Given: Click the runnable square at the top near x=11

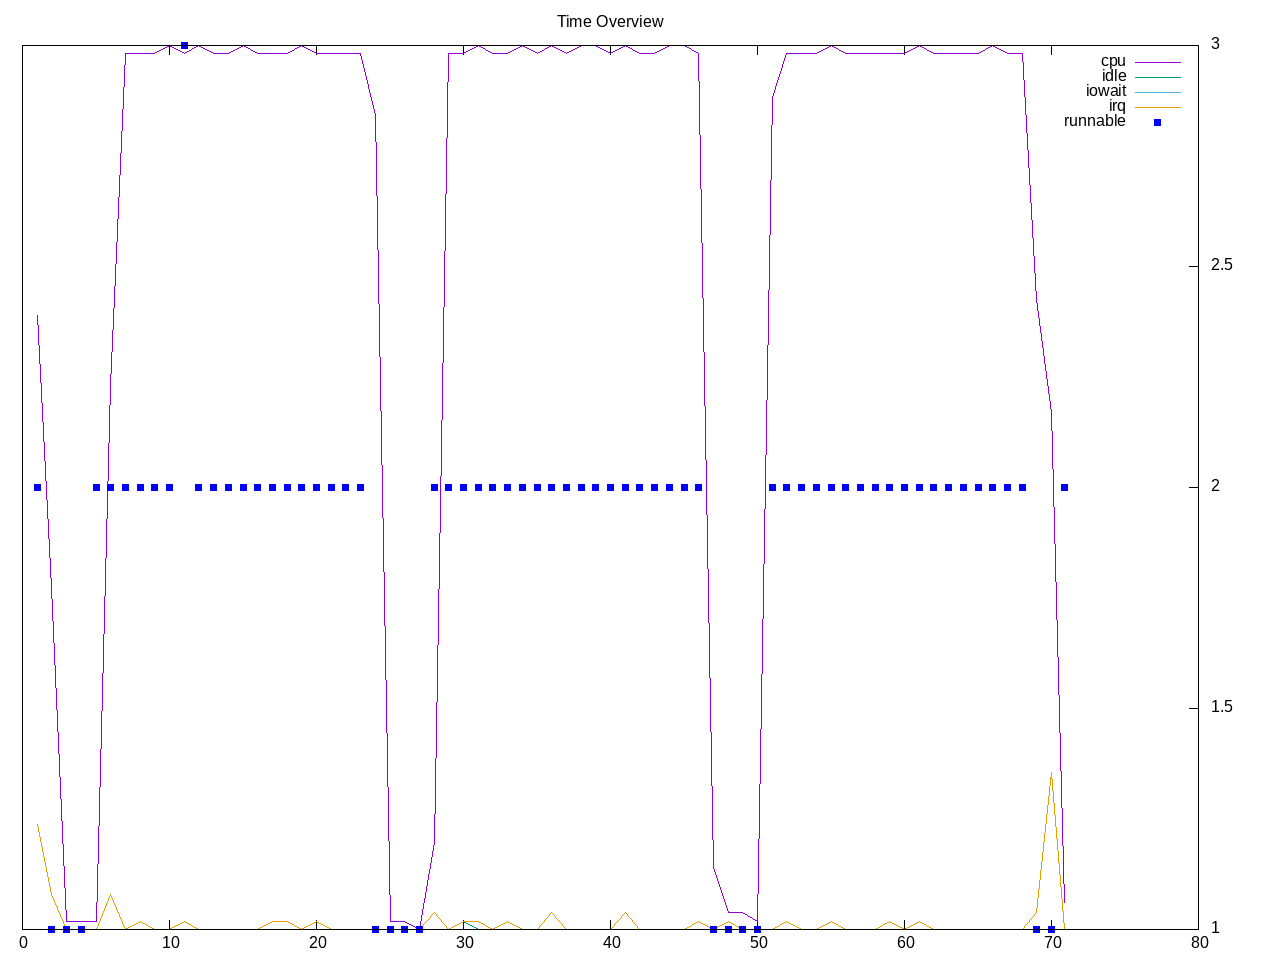Looking at the screenshot, I should [184, 46].
